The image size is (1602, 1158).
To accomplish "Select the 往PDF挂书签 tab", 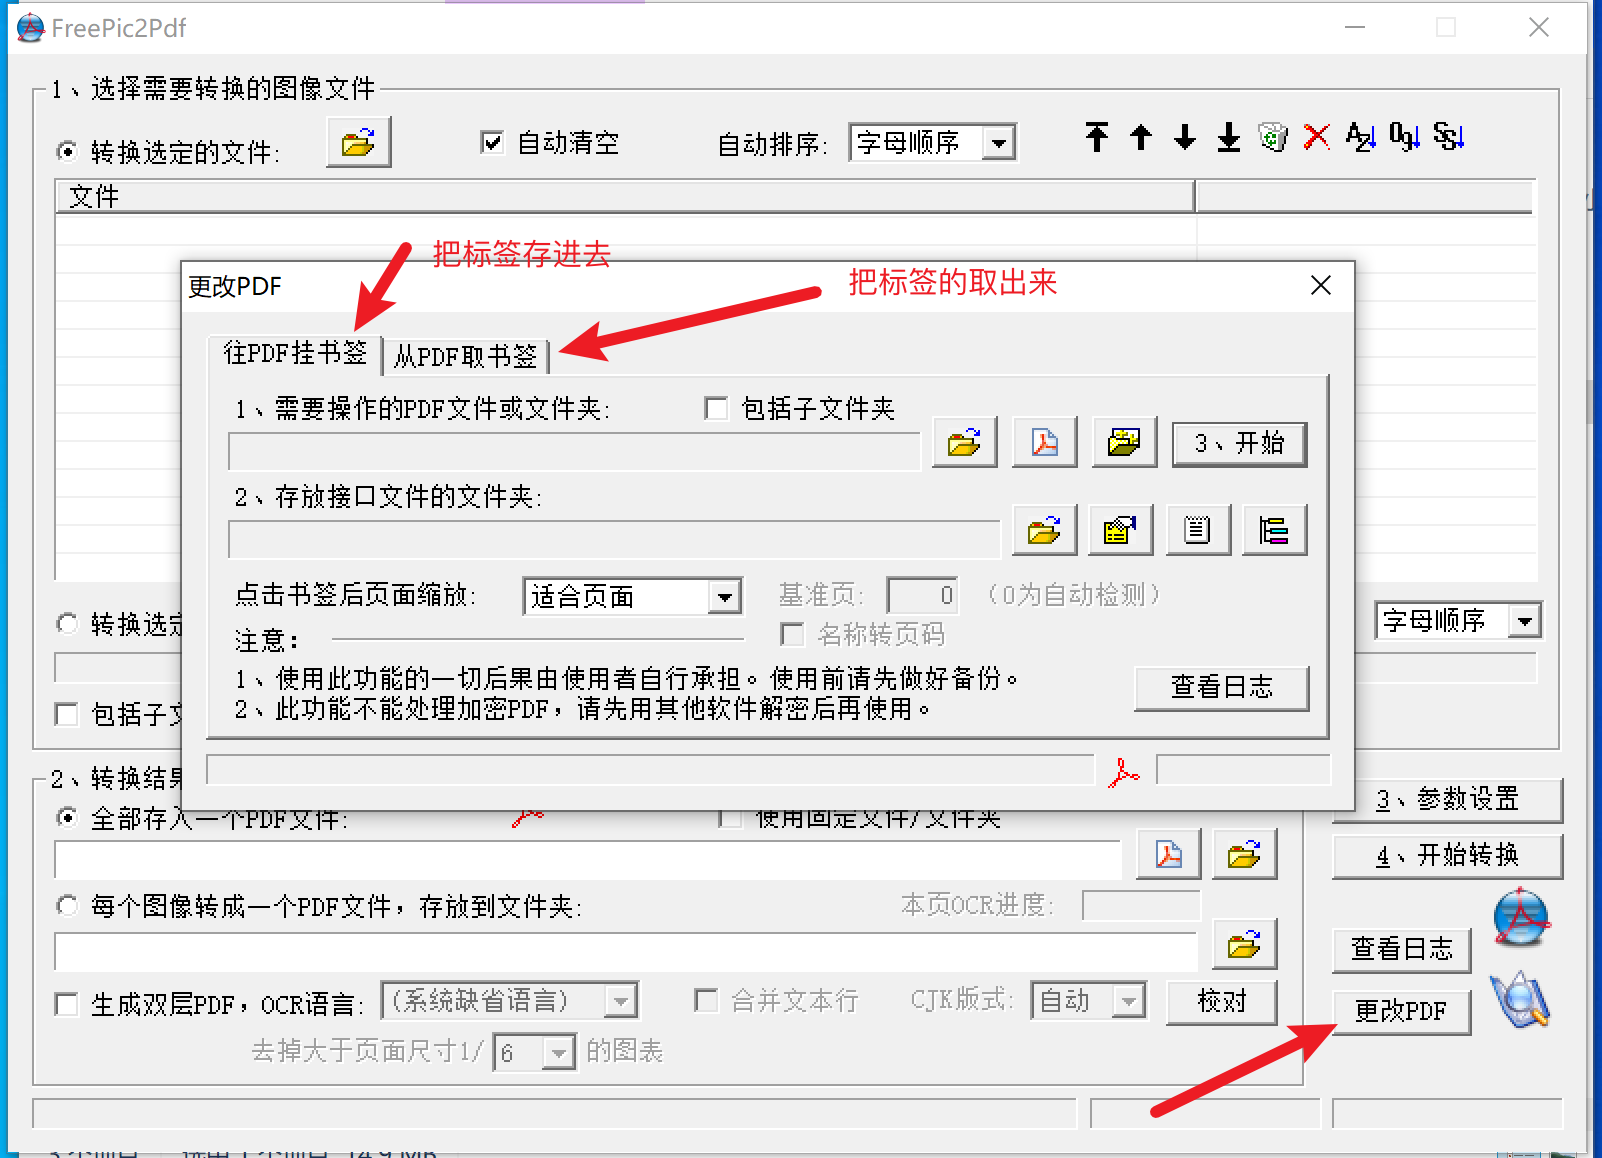I will click(x=295, y=353).
